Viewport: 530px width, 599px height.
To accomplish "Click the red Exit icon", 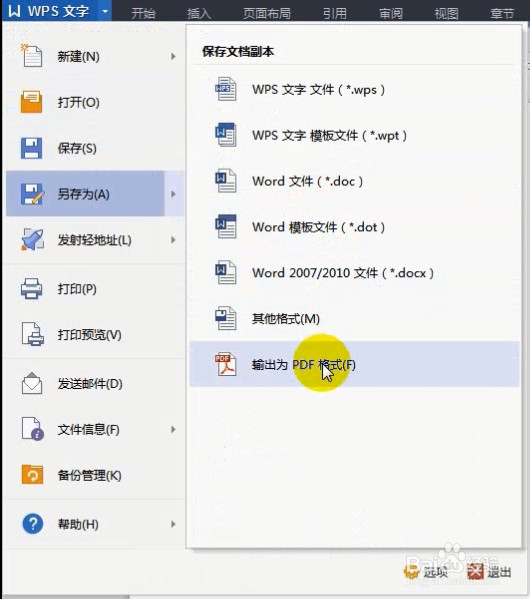I will (x=475, y=571).
